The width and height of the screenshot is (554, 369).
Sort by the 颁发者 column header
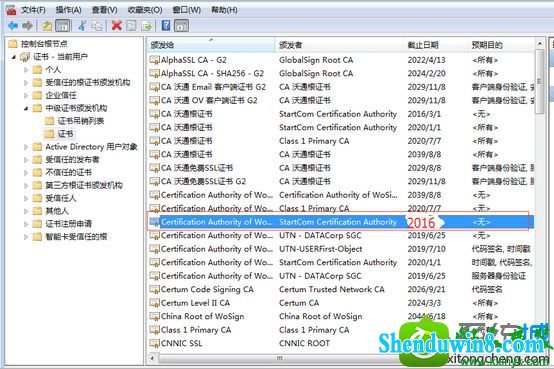(x=339, y=45)
